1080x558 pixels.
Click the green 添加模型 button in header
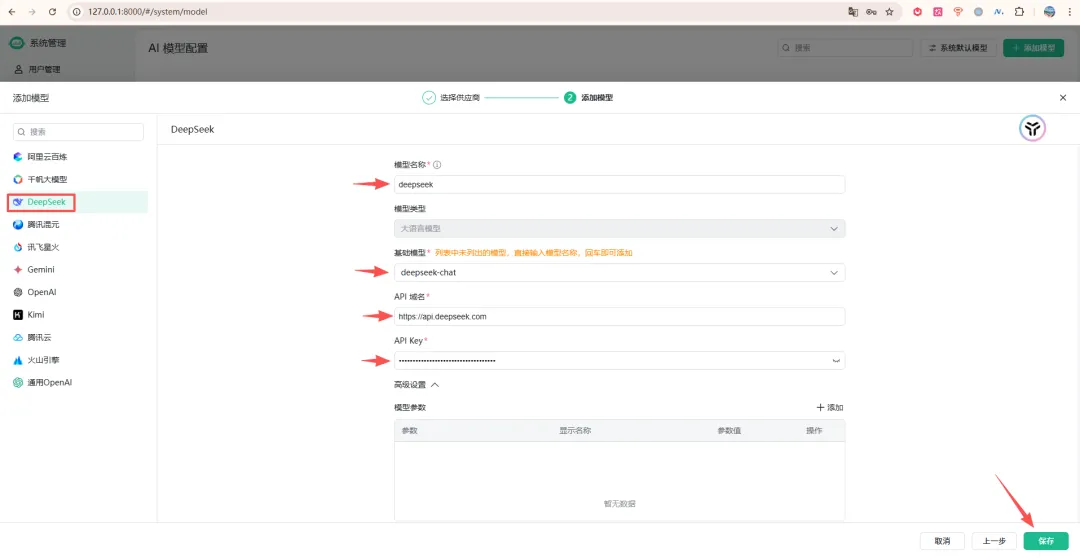pyautogui.click(x=1033, y=48)
